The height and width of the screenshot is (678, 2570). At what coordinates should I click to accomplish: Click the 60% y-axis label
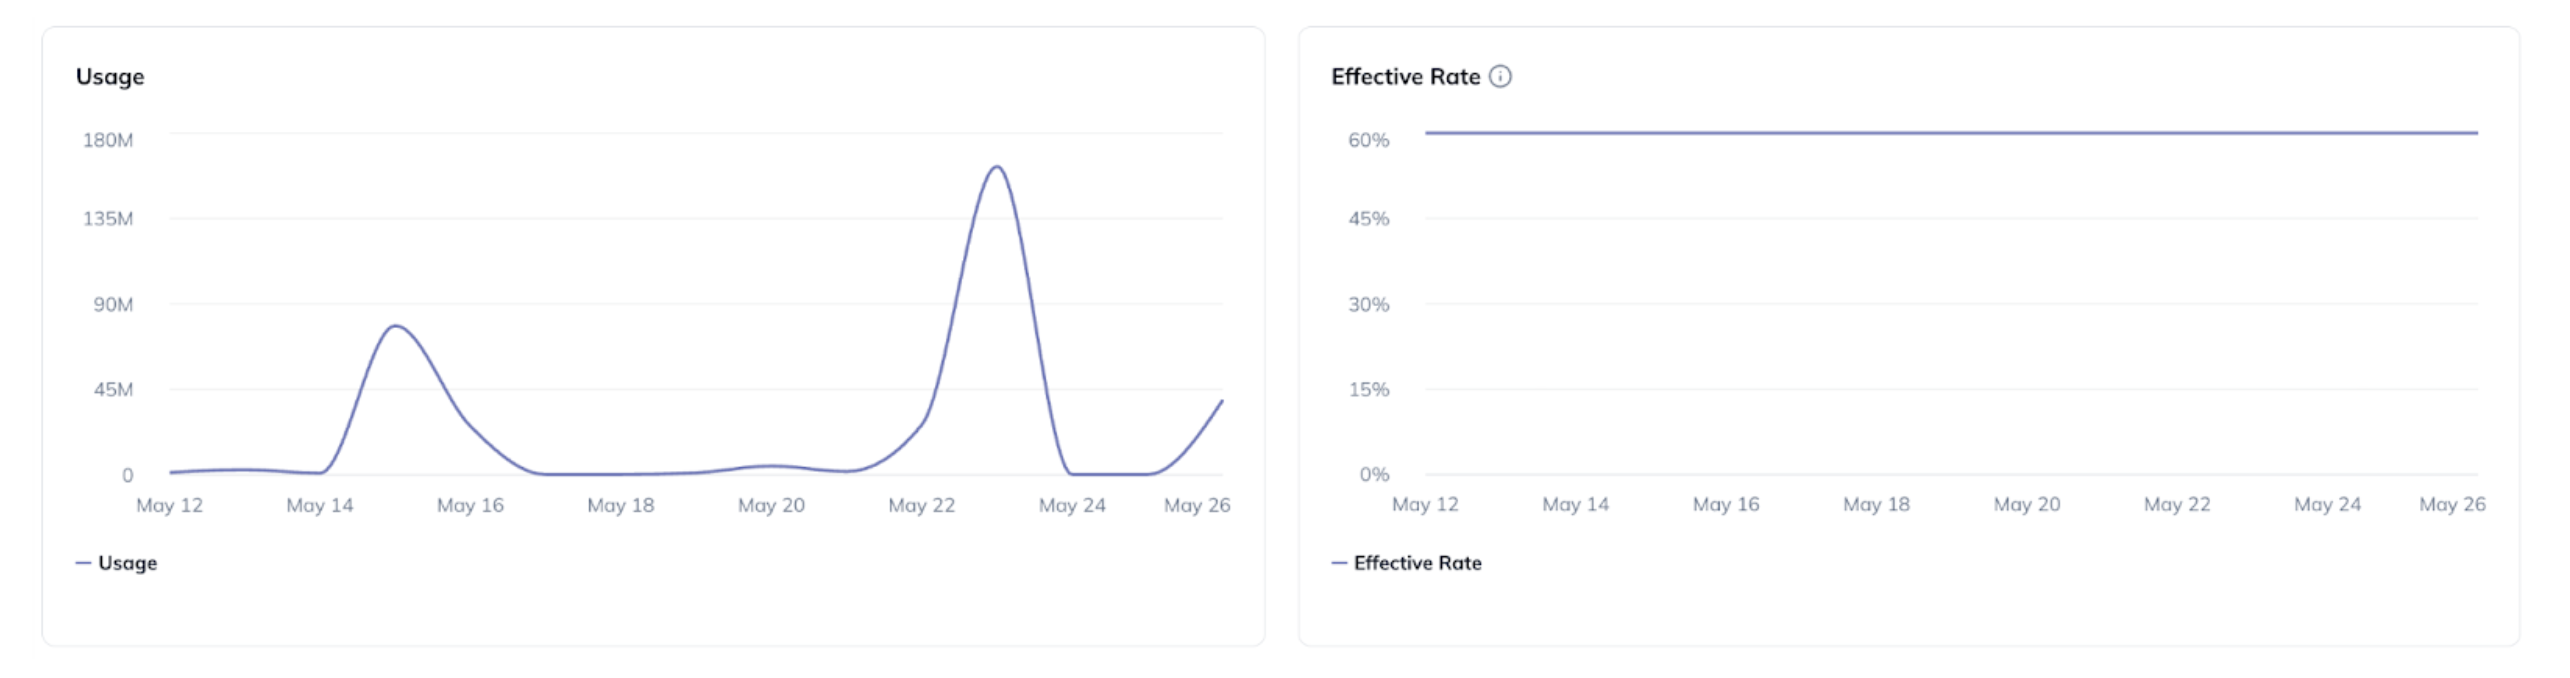tap(1368, 140)
